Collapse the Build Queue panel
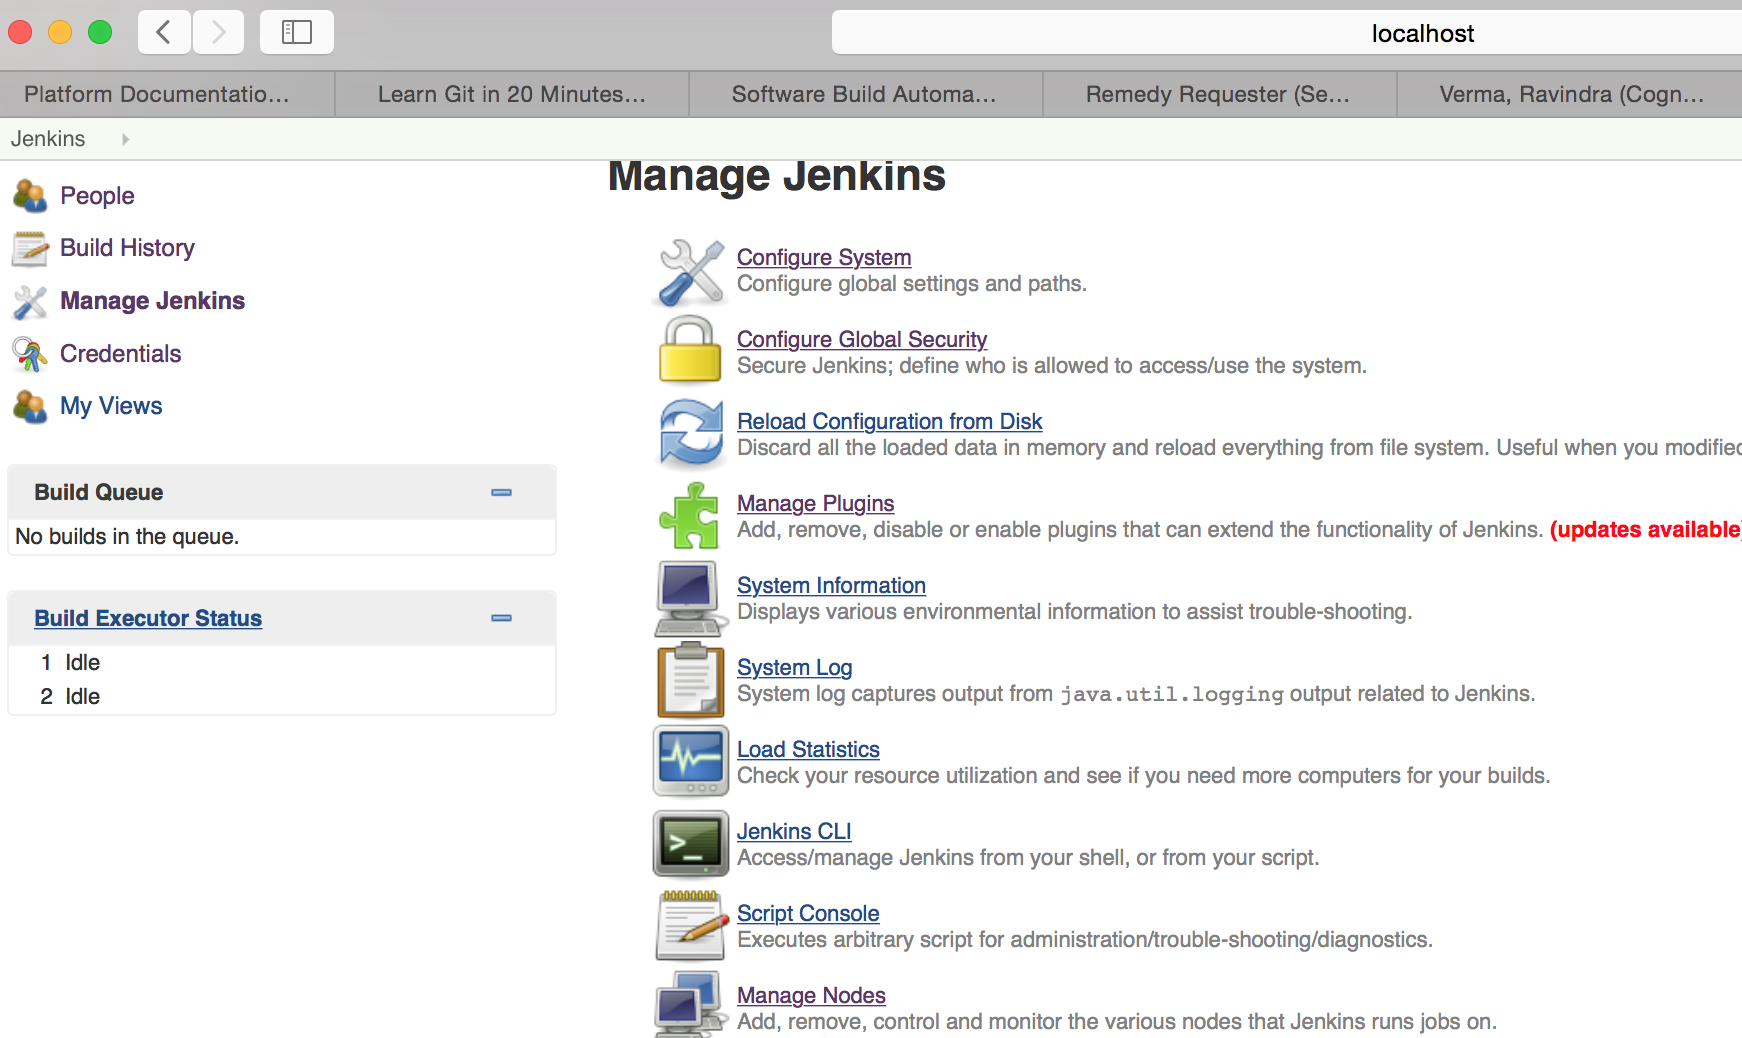The height and width of the screenshot is (1038, 1742). click(502, 492)
